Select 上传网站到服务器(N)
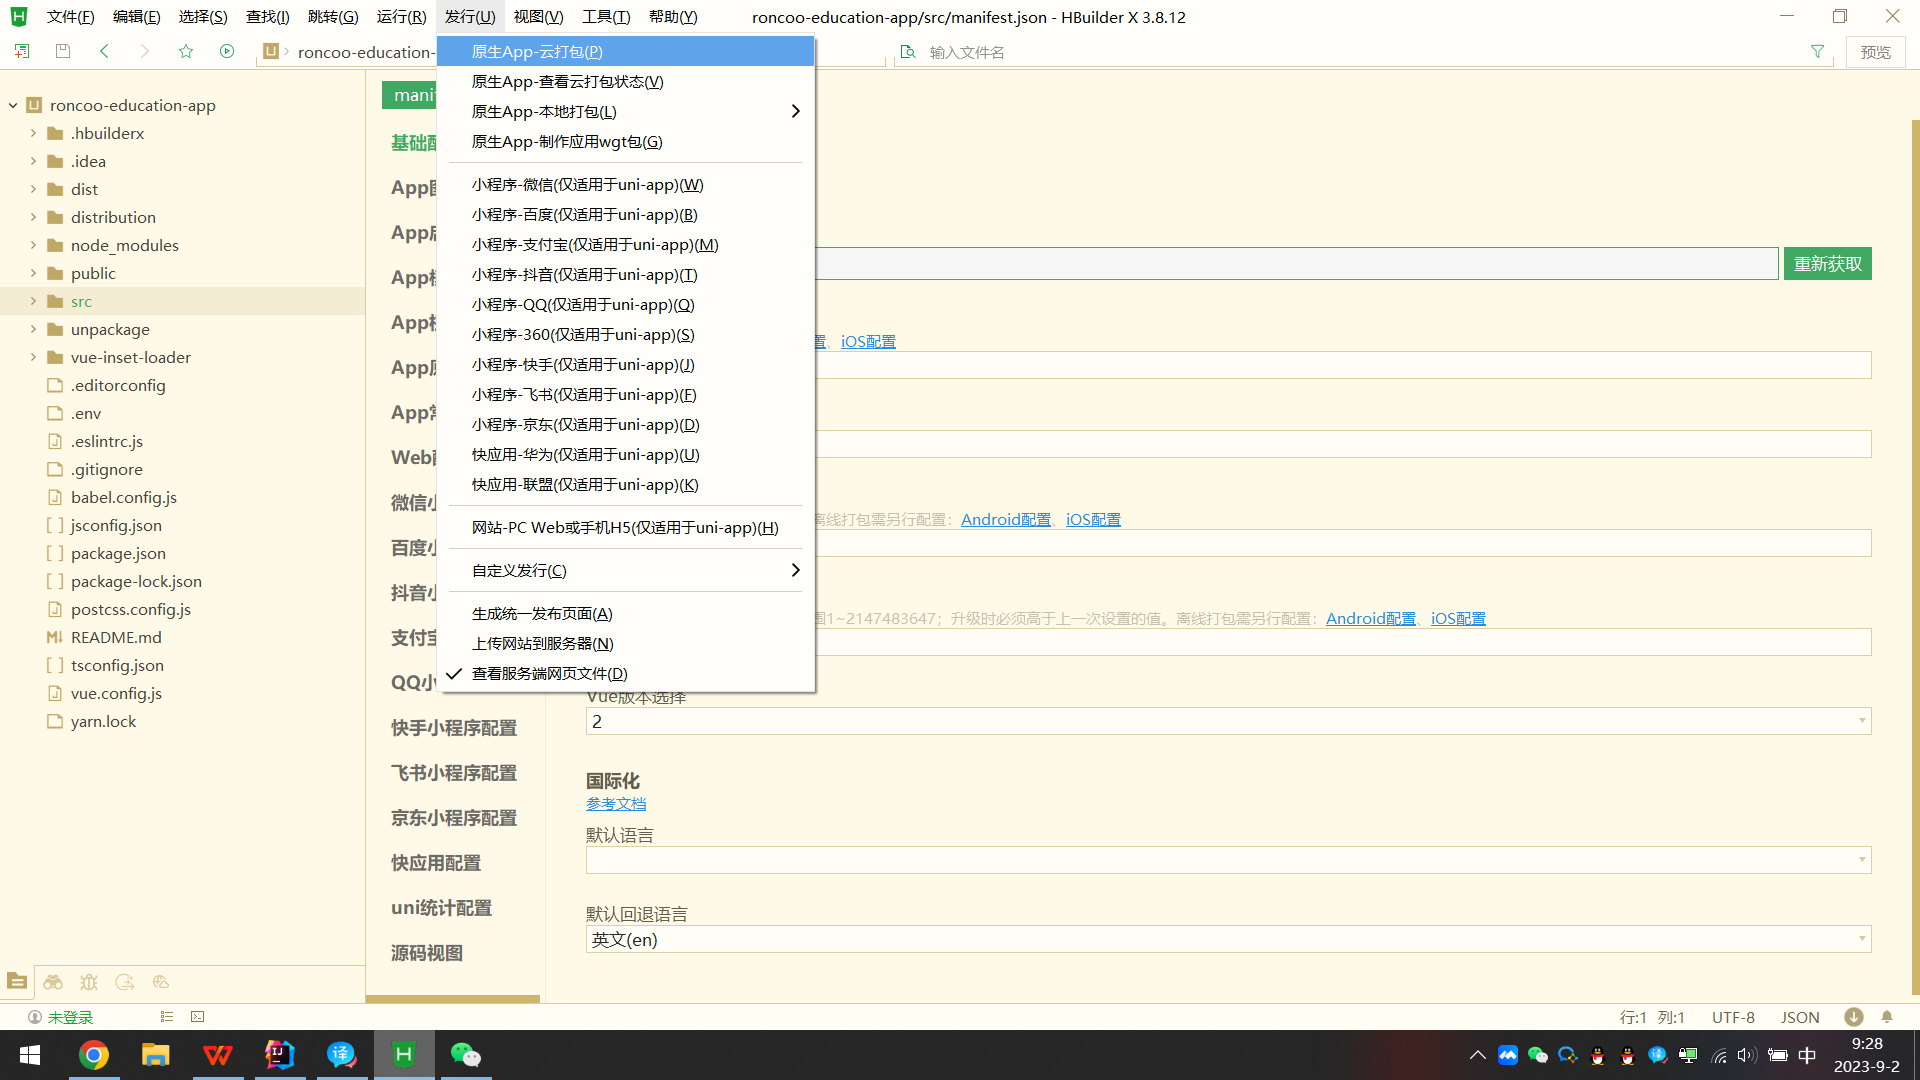Image resolution: width=1920 pixels, height=1080 pixels. pyautogui.click(x=626, y=643)
